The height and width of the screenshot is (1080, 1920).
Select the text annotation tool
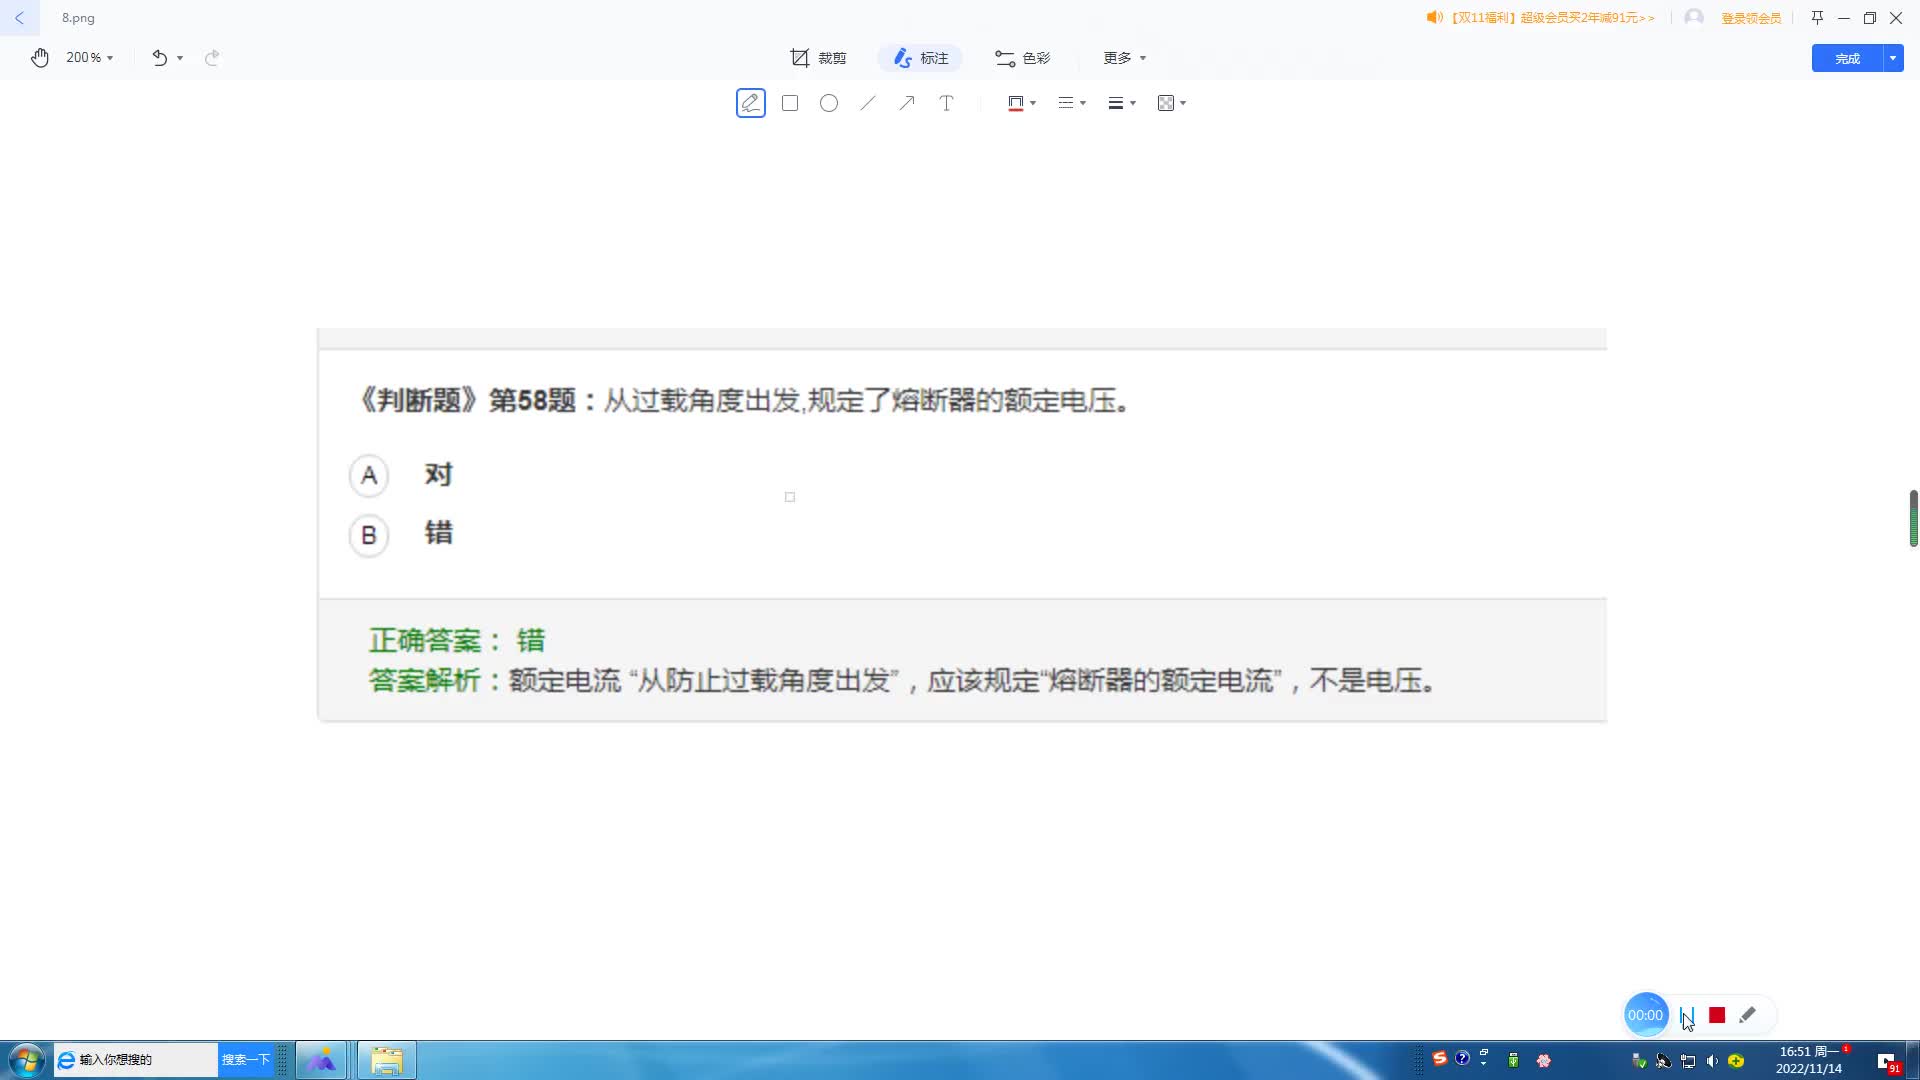(946, 103)
